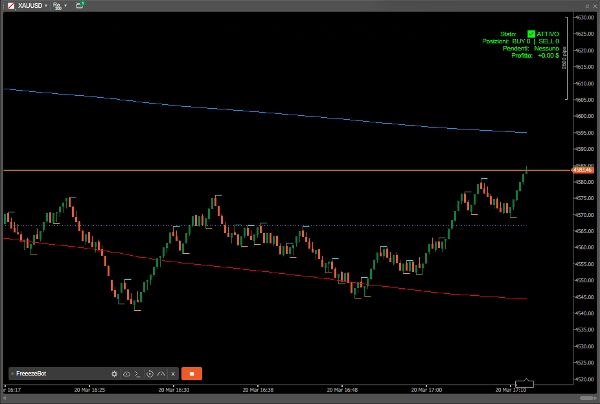Click the 'Pendenti: Nessuno' overlay text
600x404 pixels.
(531, 49)
